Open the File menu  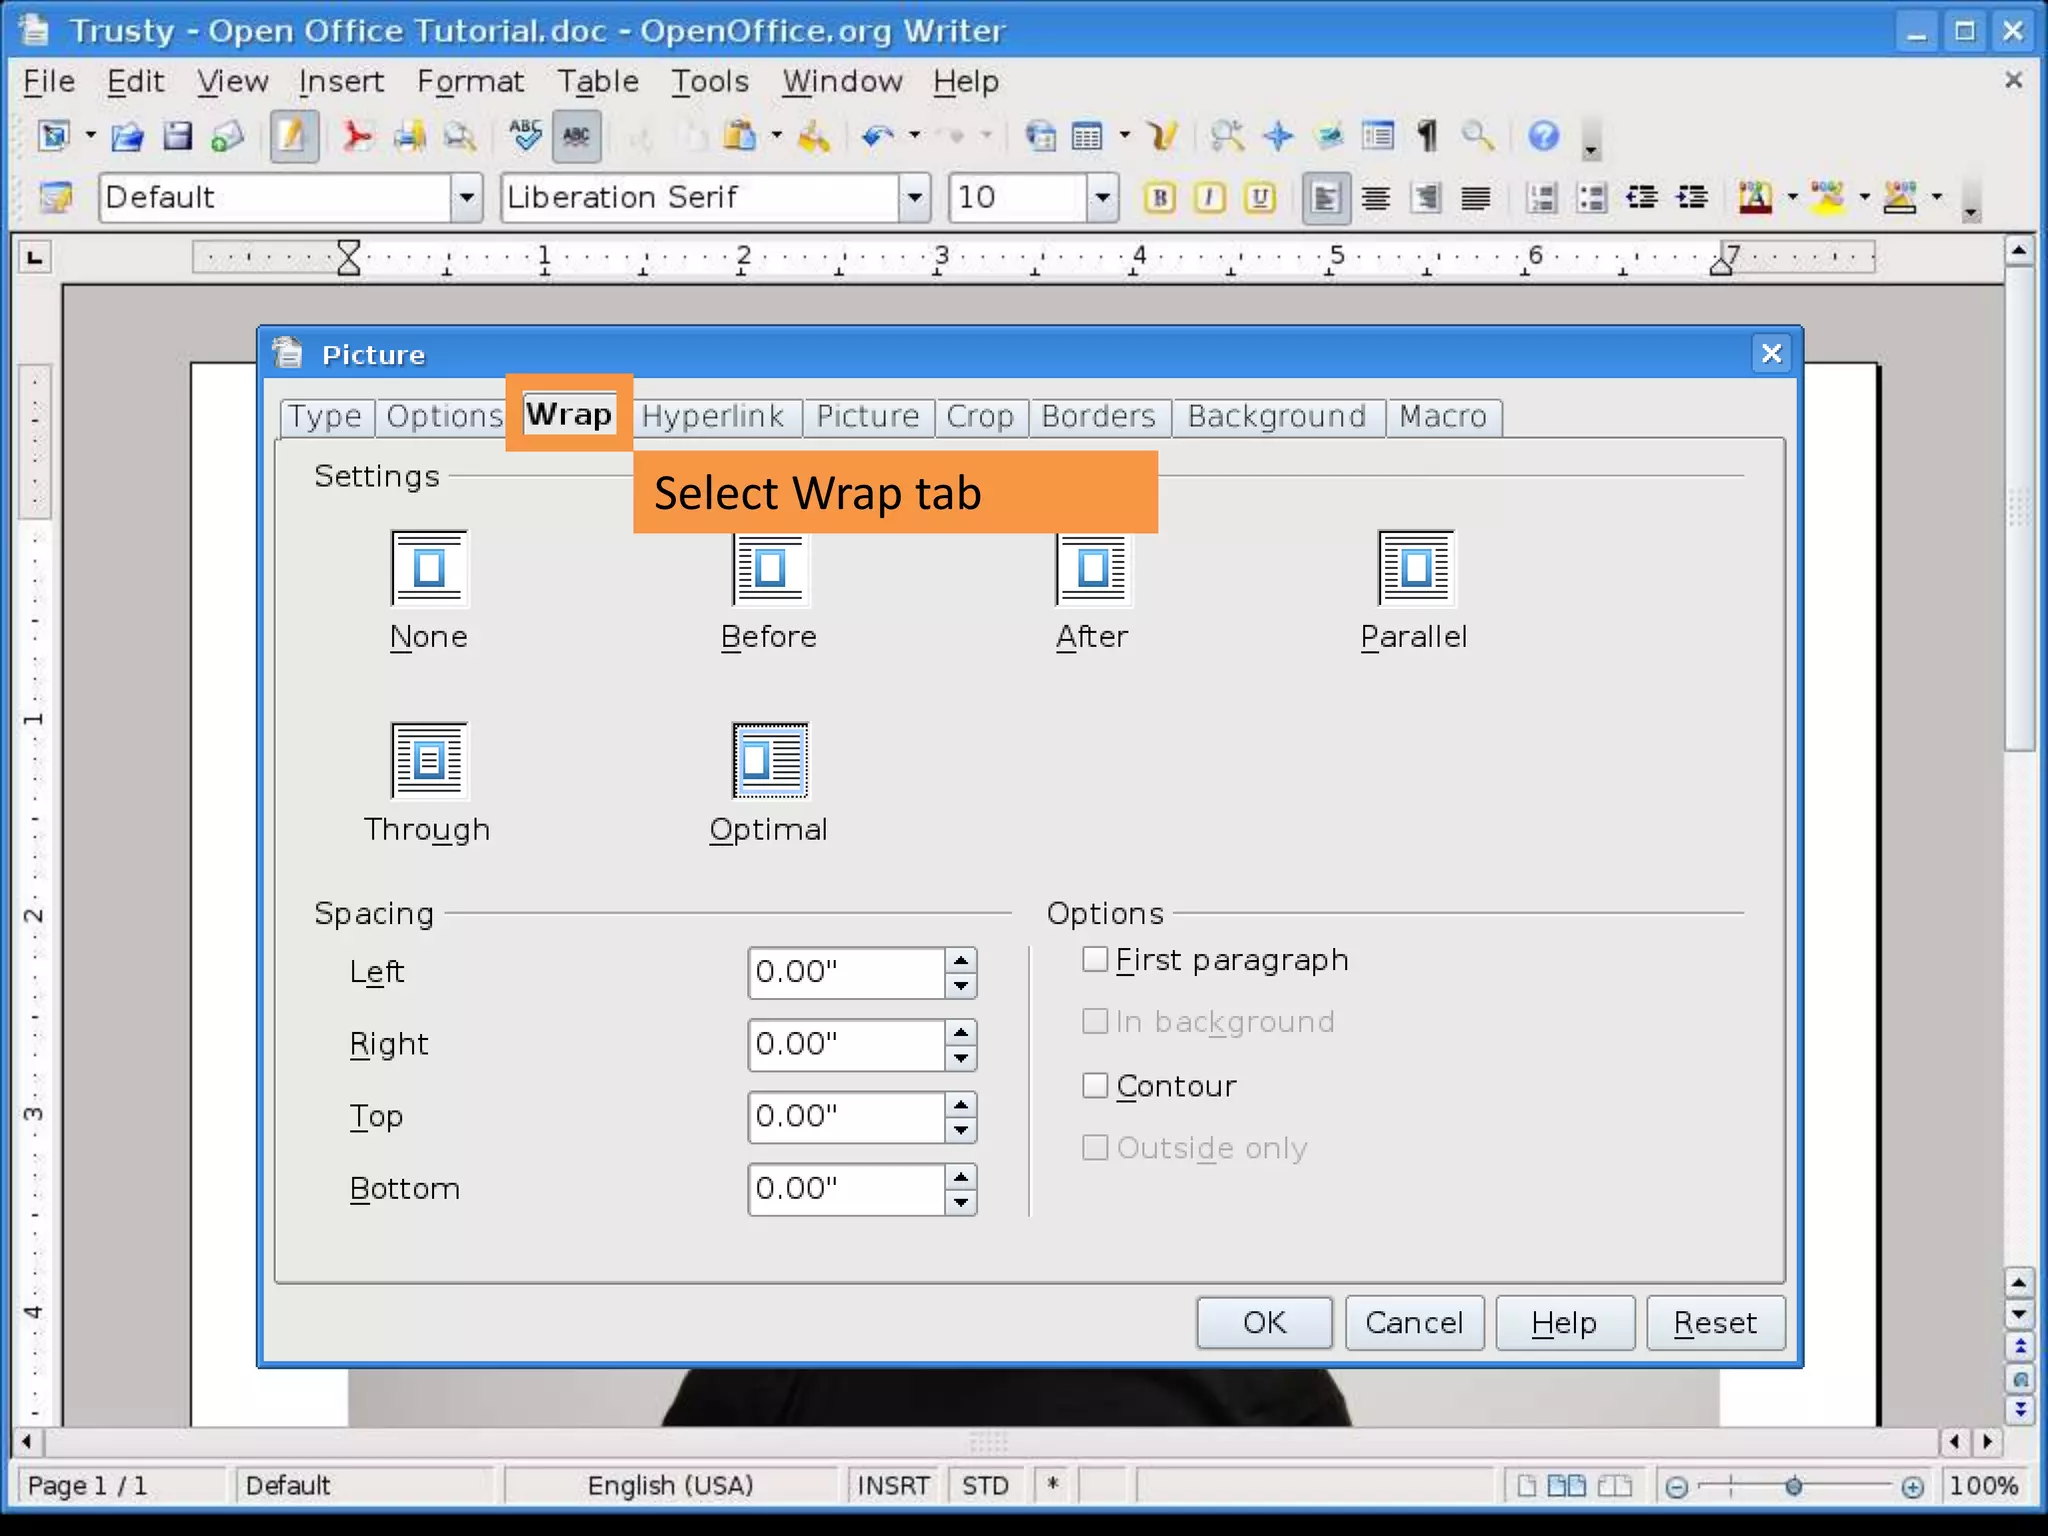(x=49, y=81)
